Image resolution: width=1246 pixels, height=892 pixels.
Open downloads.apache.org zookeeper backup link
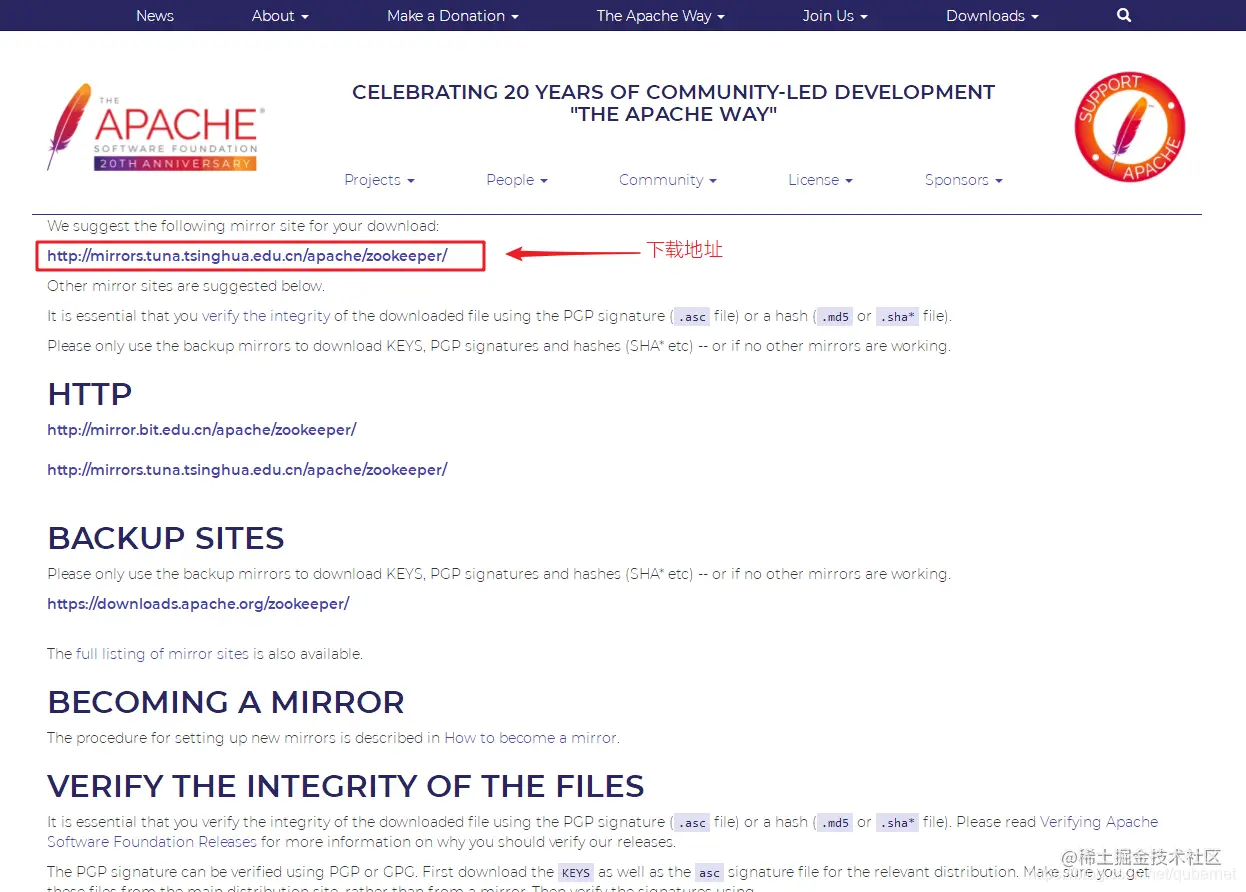[198, 604]
